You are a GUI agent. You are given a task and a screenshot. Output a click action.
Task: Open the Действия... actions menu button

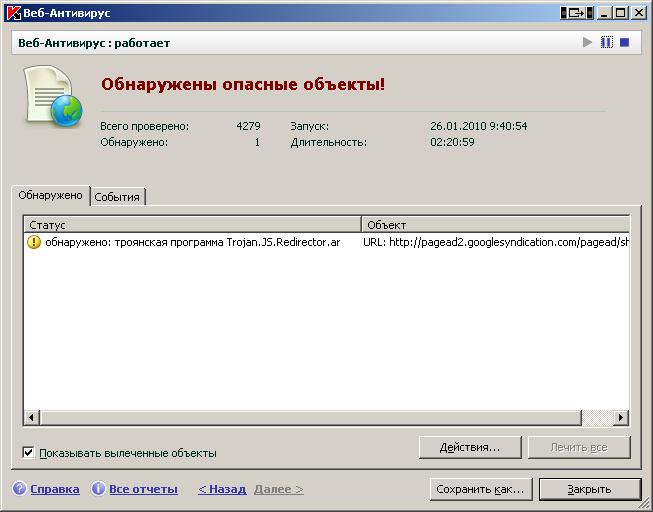click(469, 446)
